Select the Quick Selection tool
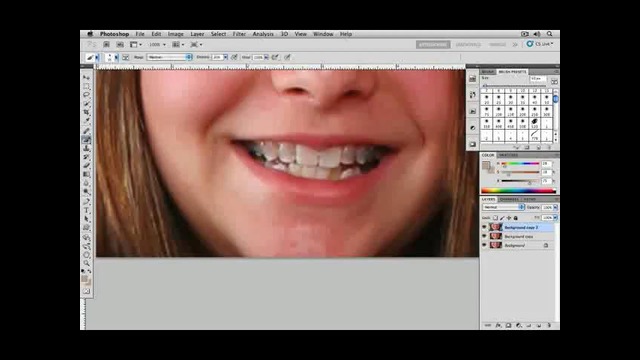 (x=87, y=103)
